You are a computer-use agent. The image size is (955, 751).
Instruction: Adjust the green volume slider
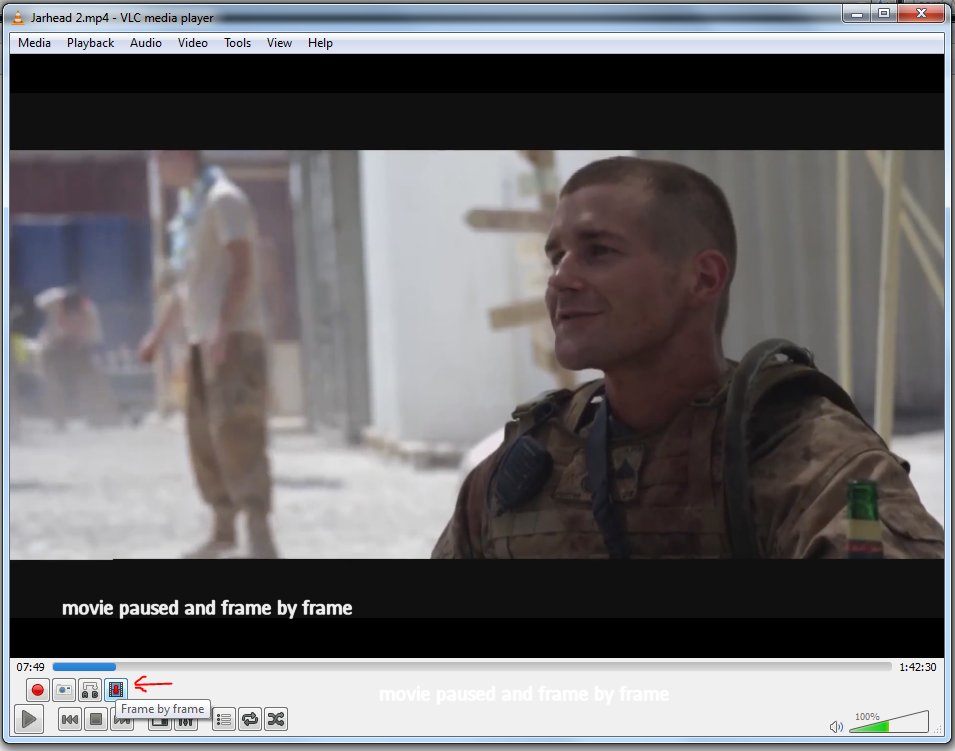[x=889, y=722]
